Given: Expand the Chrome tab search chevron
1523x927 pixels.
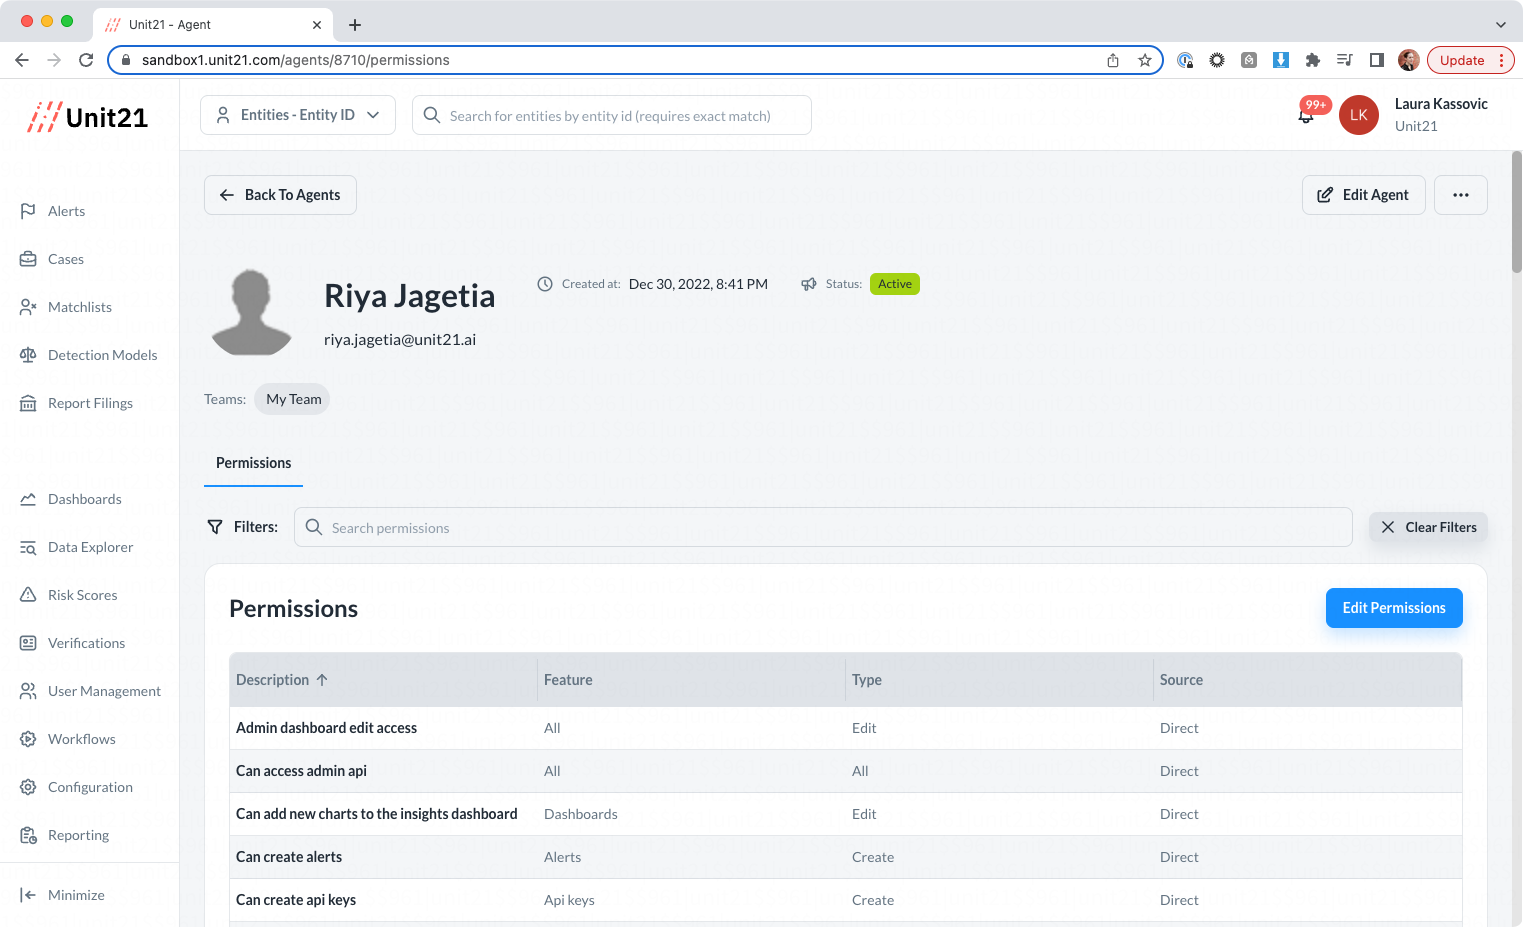Looking at the screenshot, I should 1500,25.
